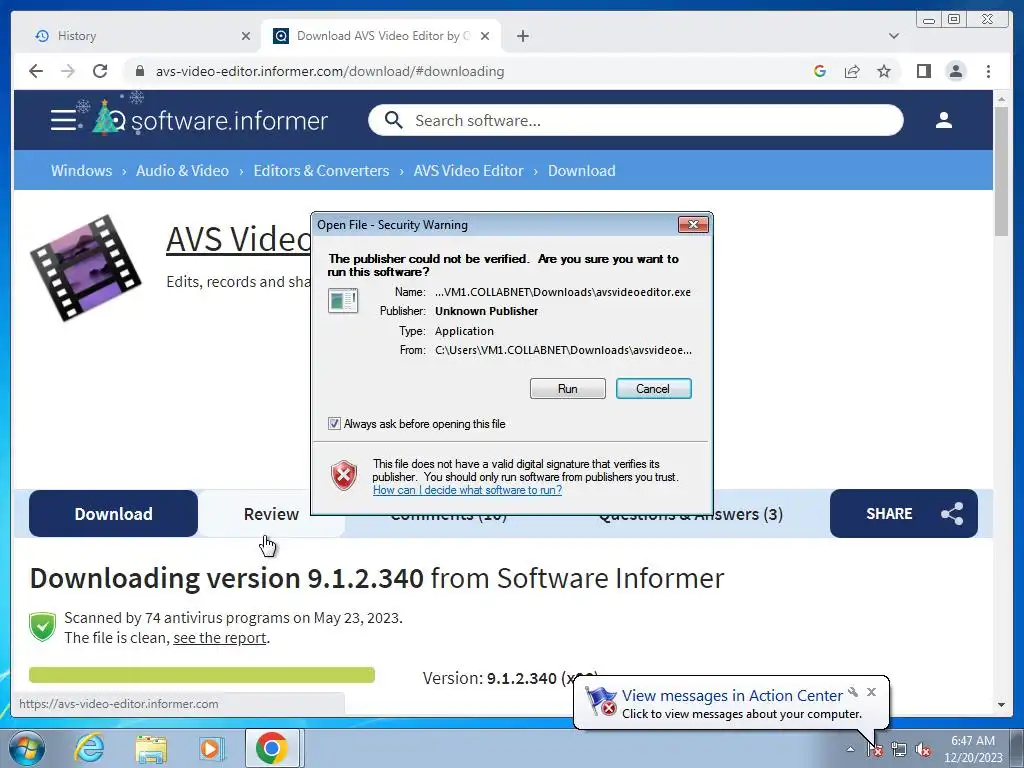The height and width of the screenshot is (768, 1024).
Task: Open How can I decide what software link
Action: pos(467,490)
